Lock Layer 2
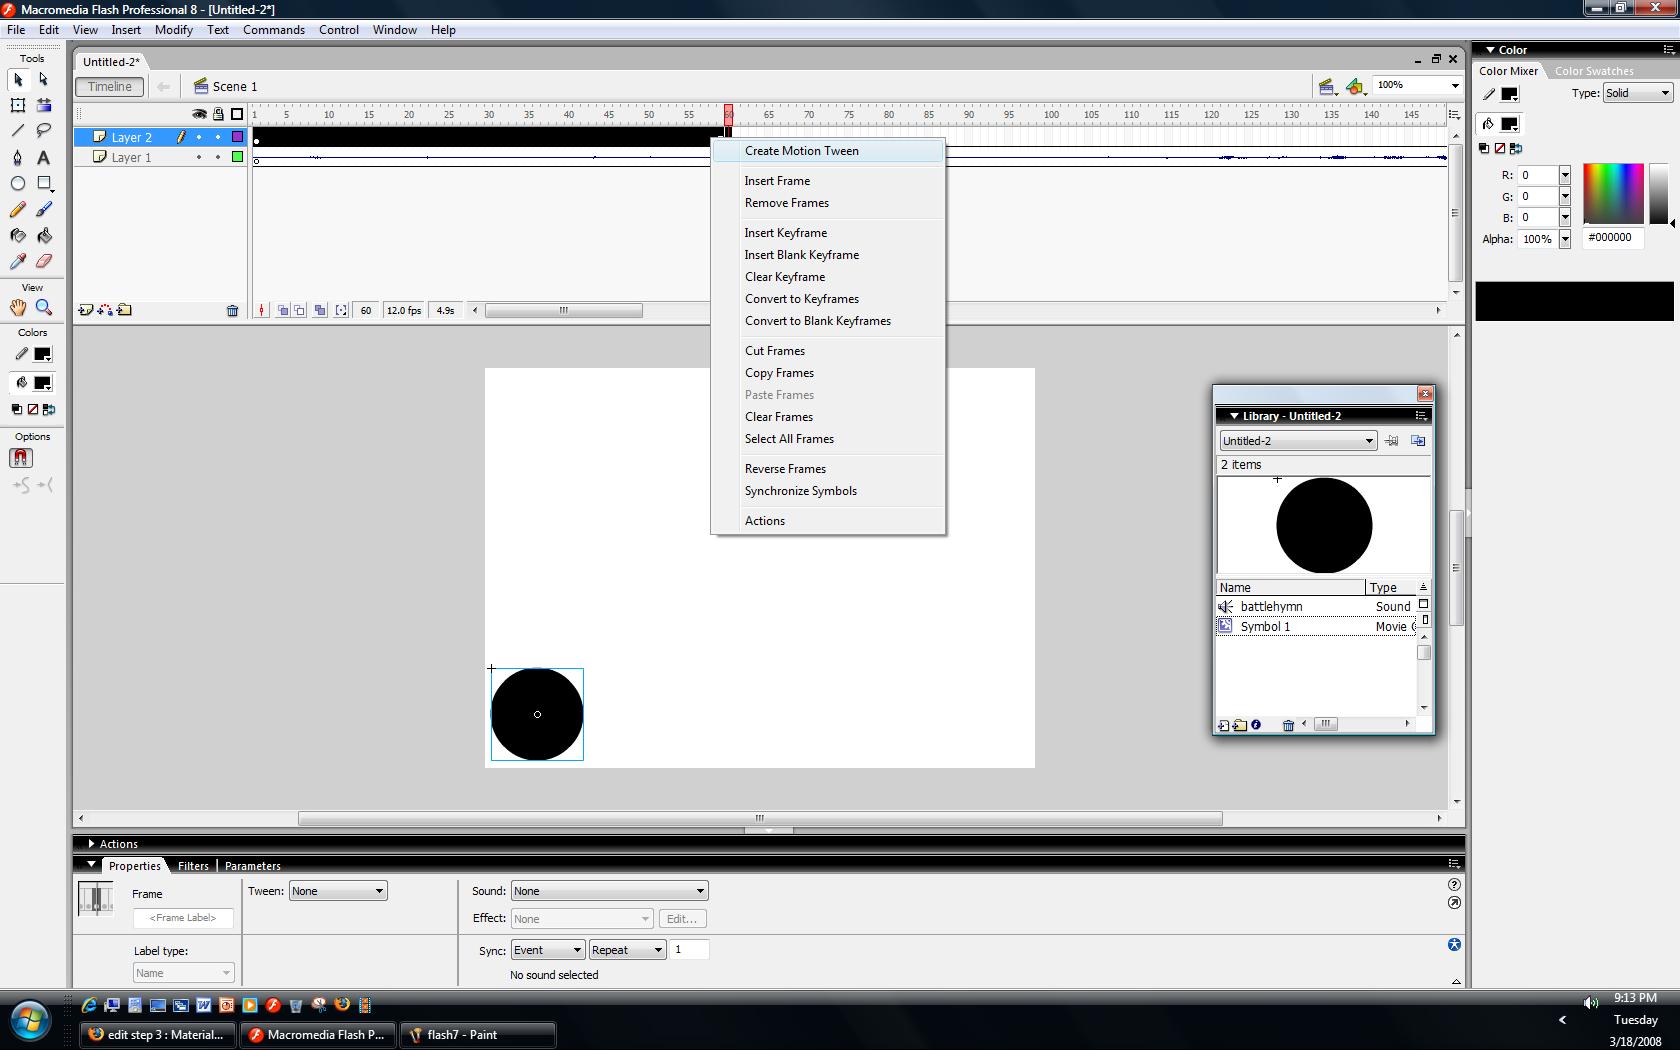 [217, 137]
